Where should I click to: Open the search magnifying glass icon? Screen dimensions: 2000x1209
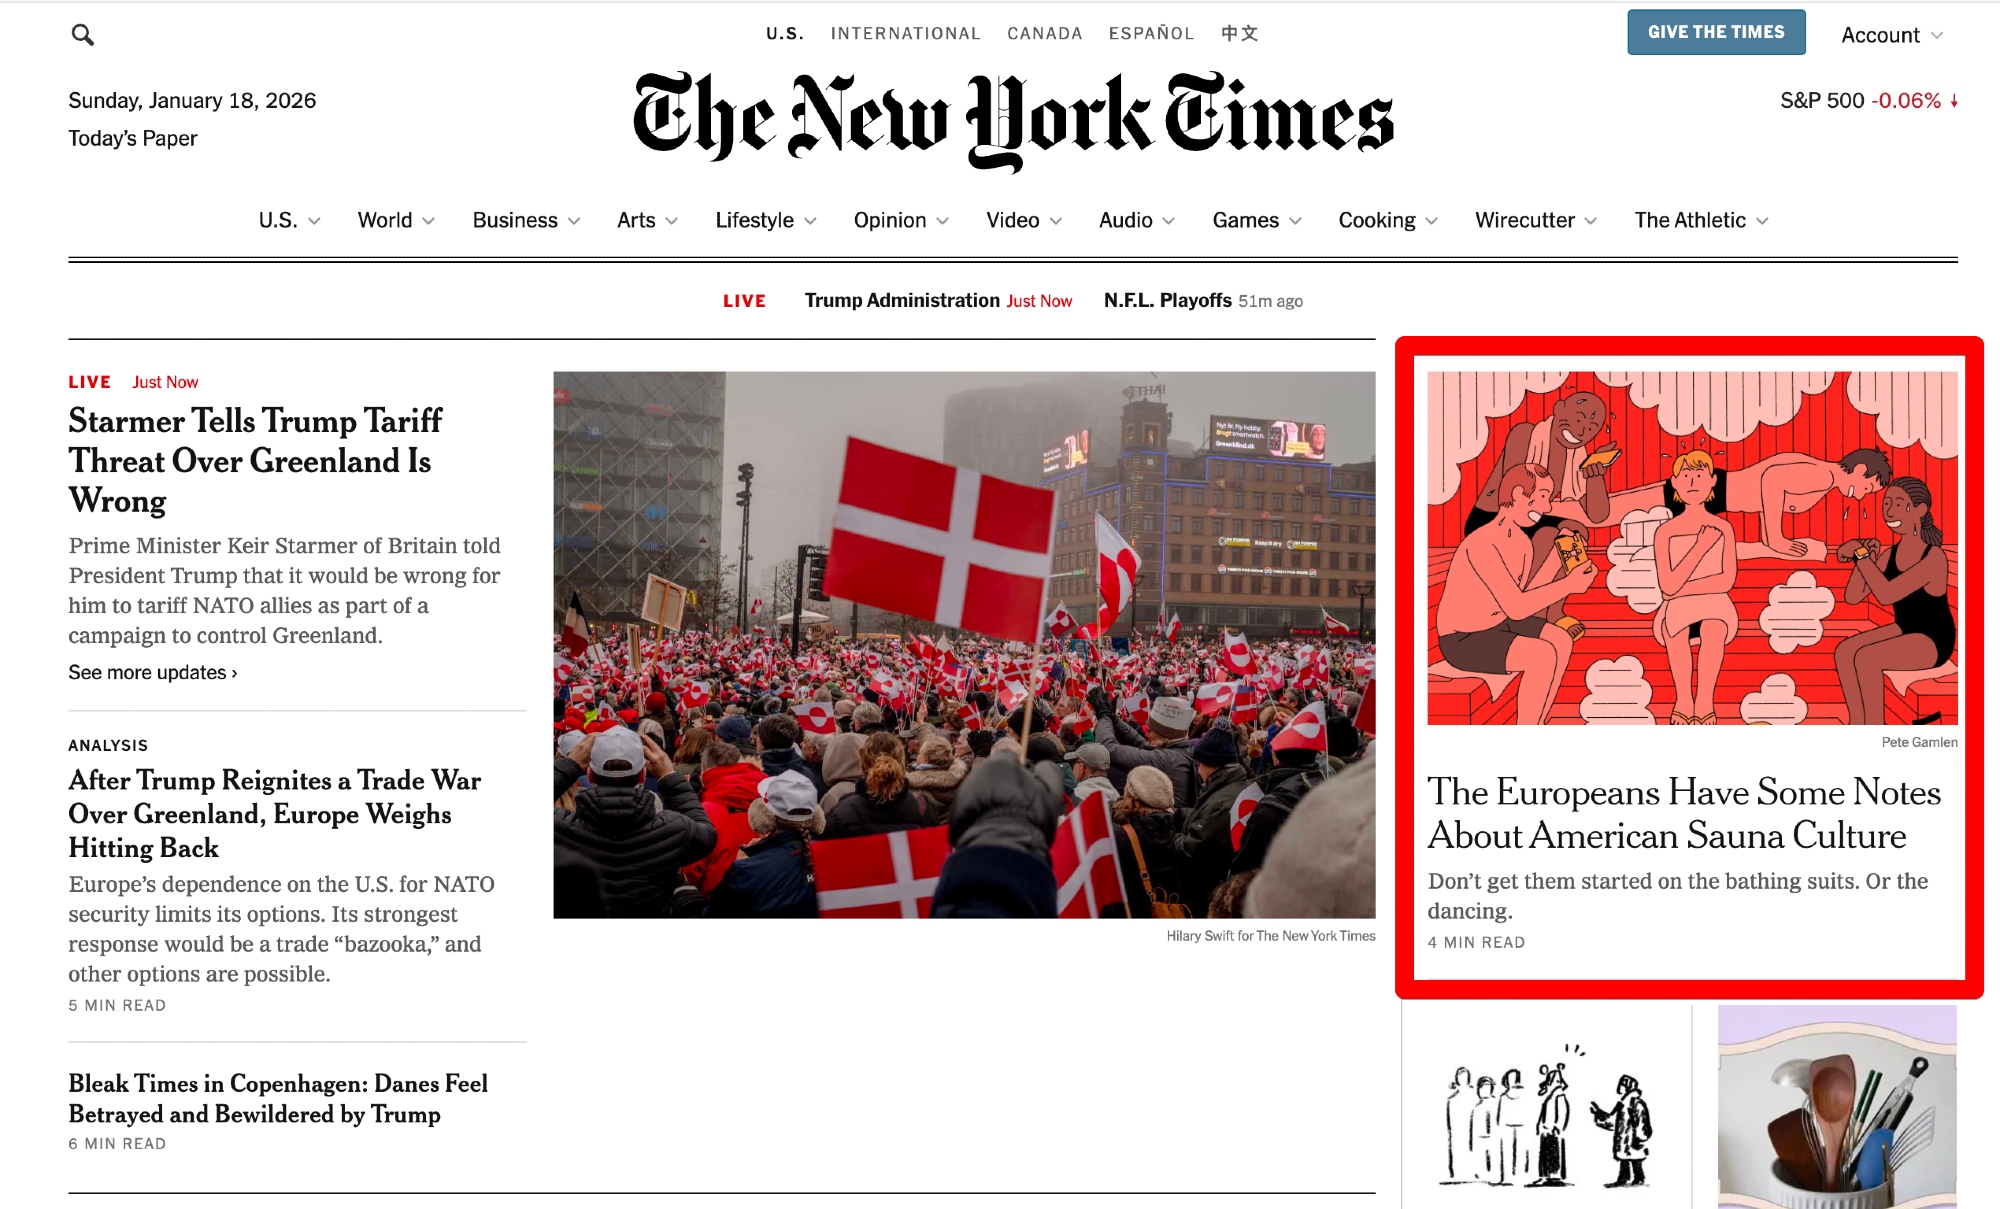tap(83, 35)
